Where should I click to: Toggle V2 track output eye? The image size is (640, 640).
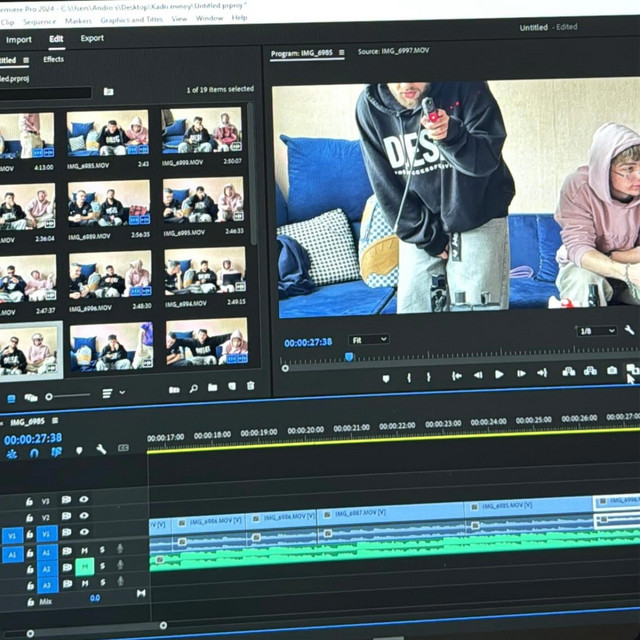tap(84, 516)
